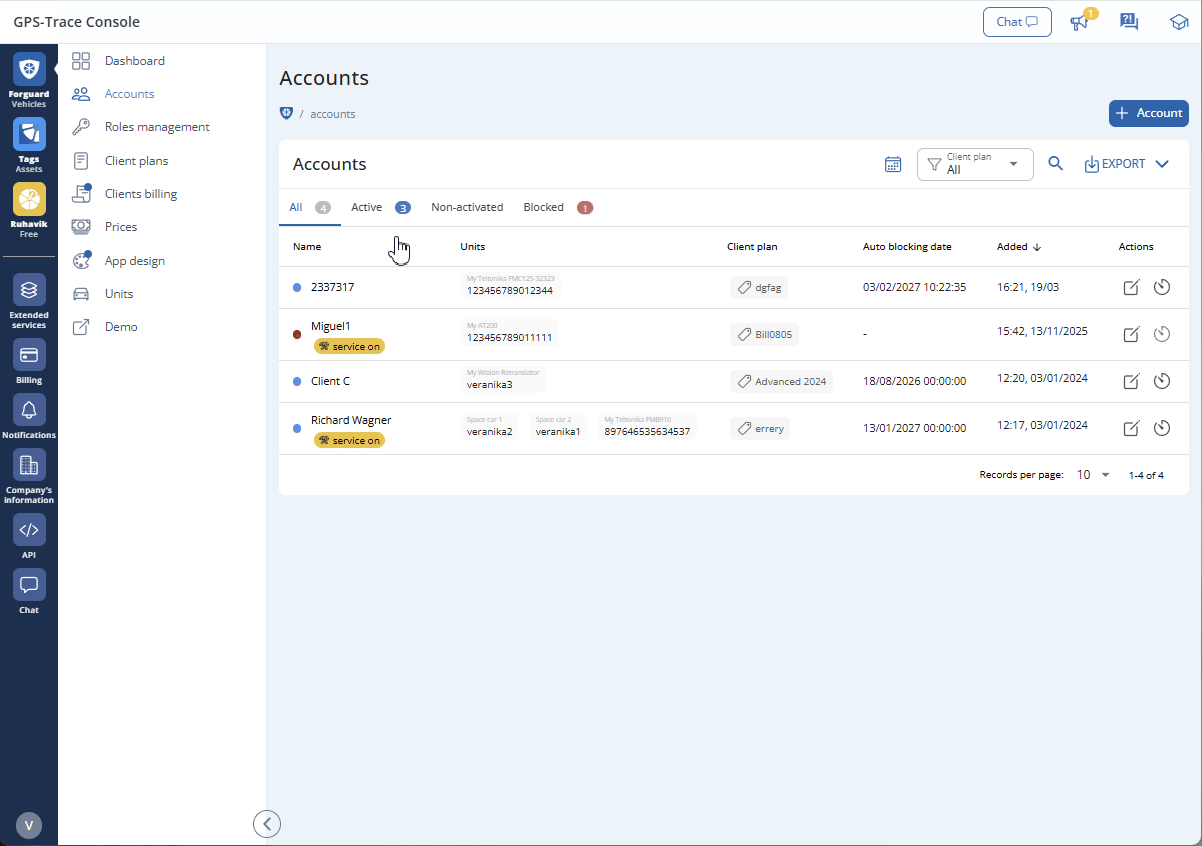Click the dgfag client plan tag
Screen dimensions: 1202x846
click(x=759, y=288)
